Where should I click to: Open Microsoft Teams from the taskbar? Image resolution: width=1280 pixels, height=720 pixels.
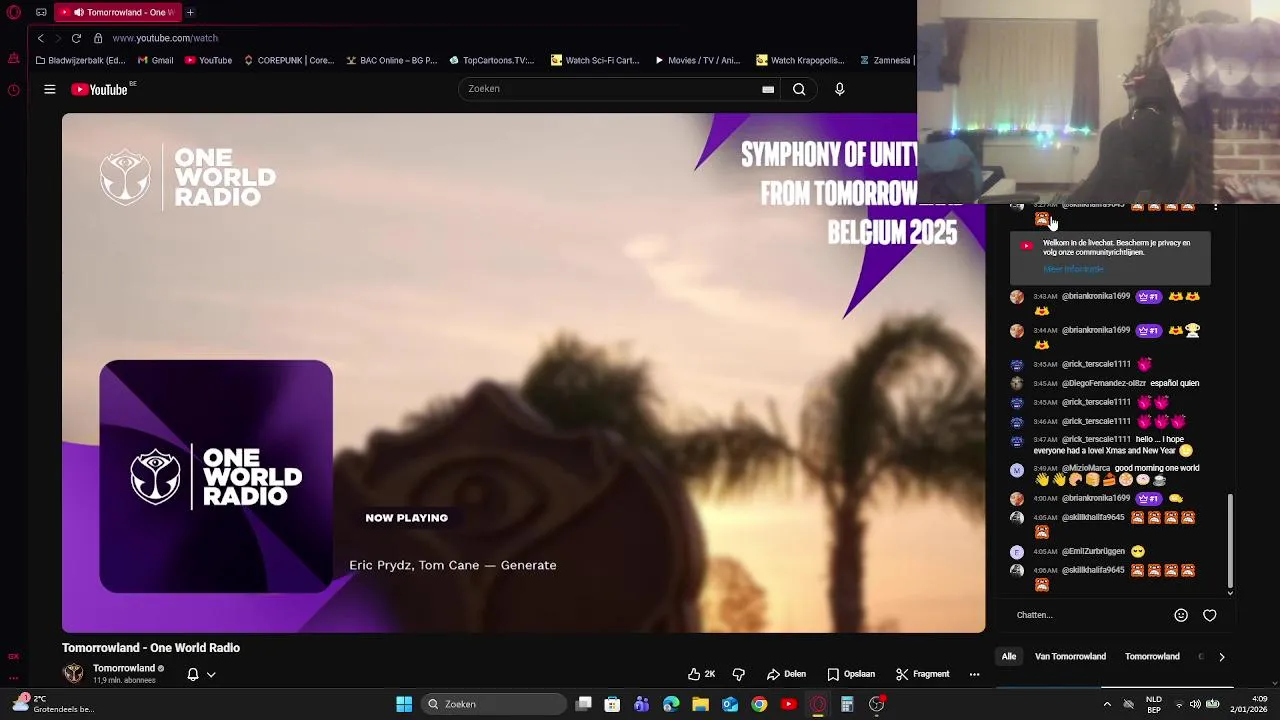click(x=642, y=704)
